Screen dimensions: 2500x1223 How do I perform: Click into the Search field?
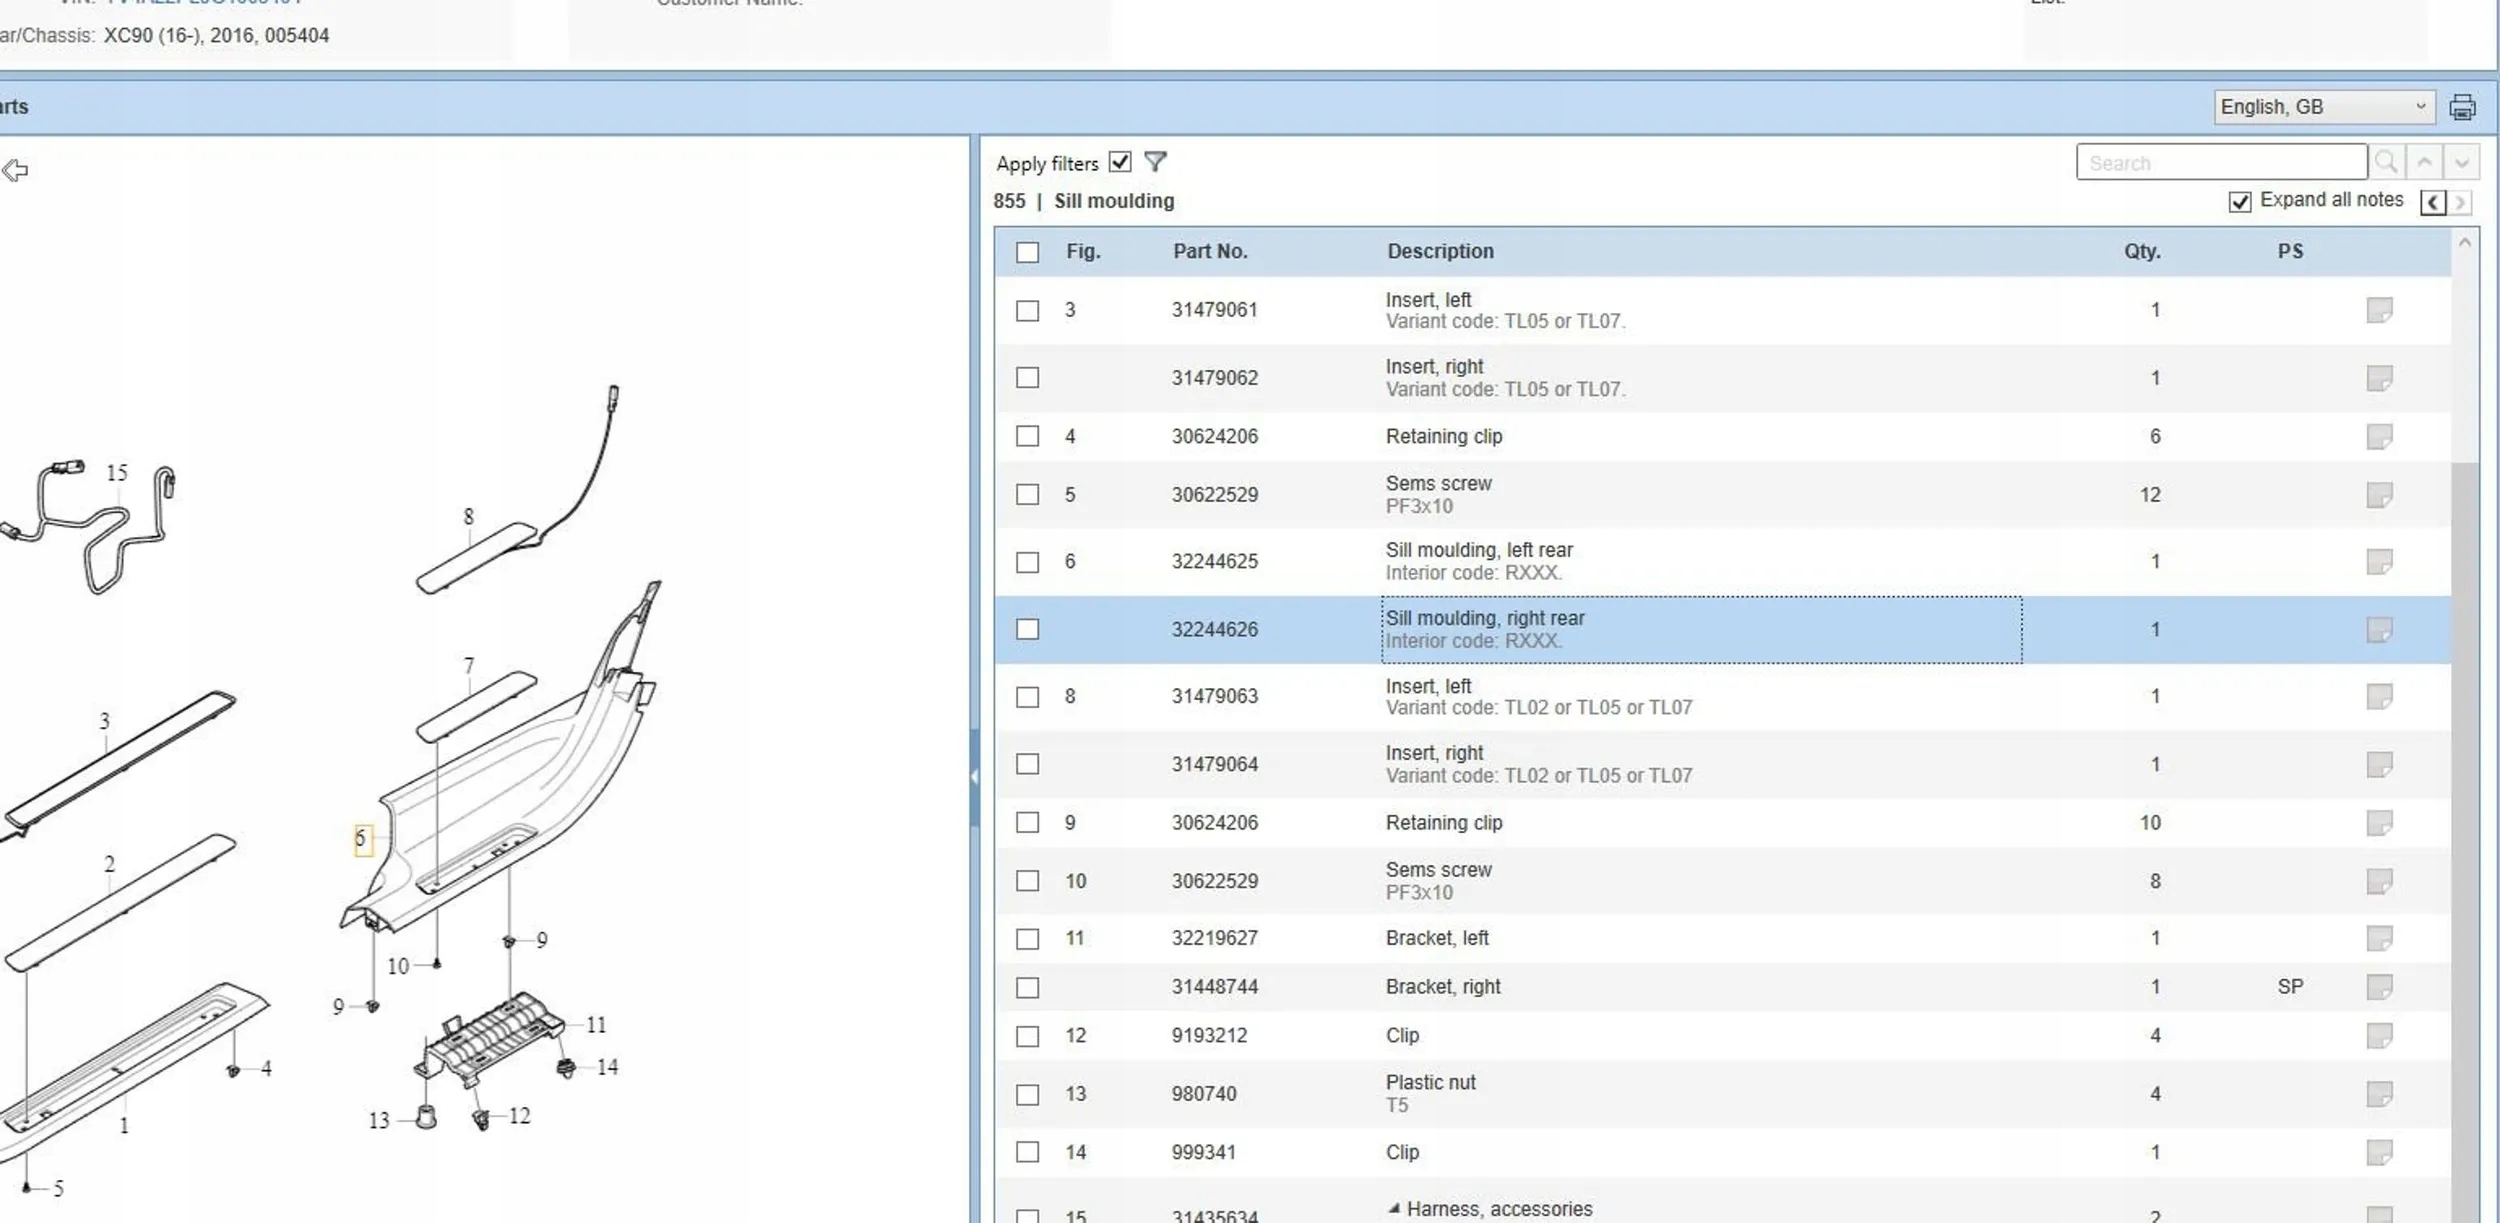(2220, 162)
